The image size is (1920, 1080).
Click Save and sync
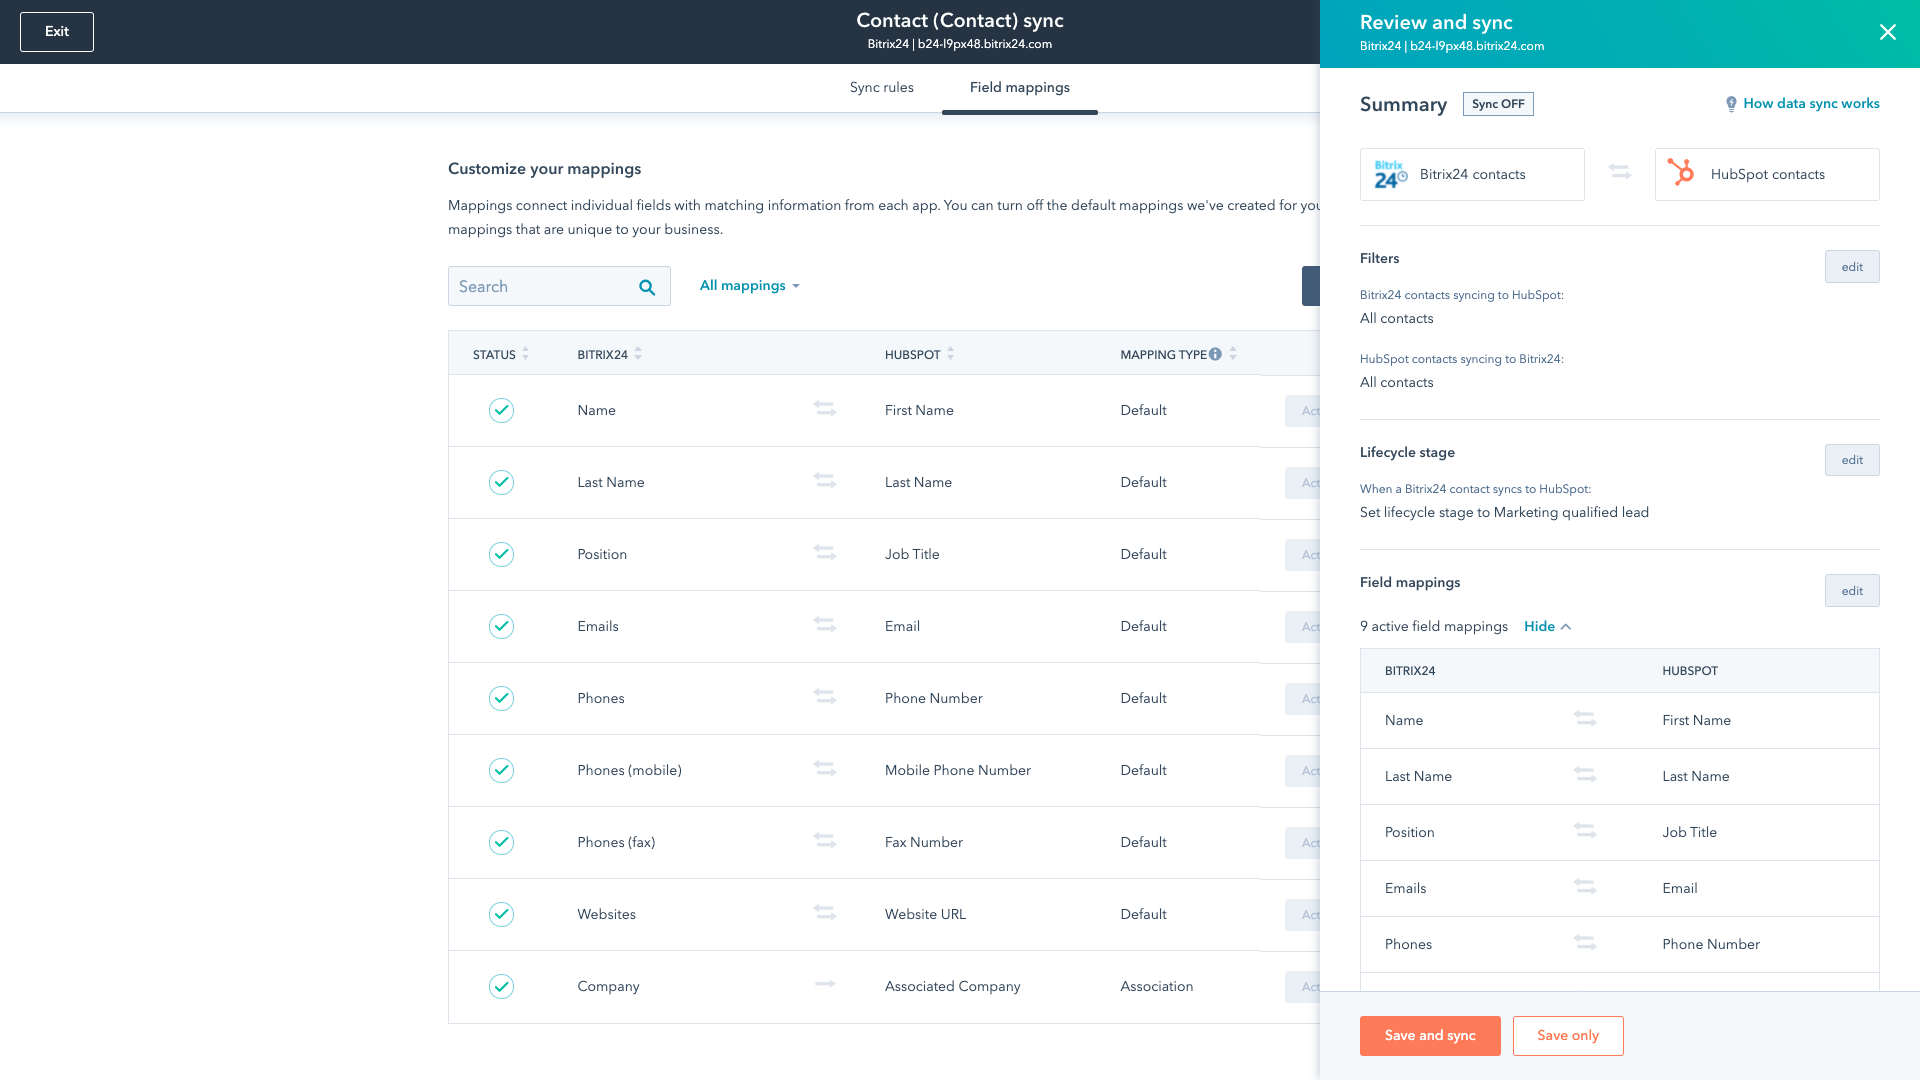pyautogui.click(x=1430, y=1035)
